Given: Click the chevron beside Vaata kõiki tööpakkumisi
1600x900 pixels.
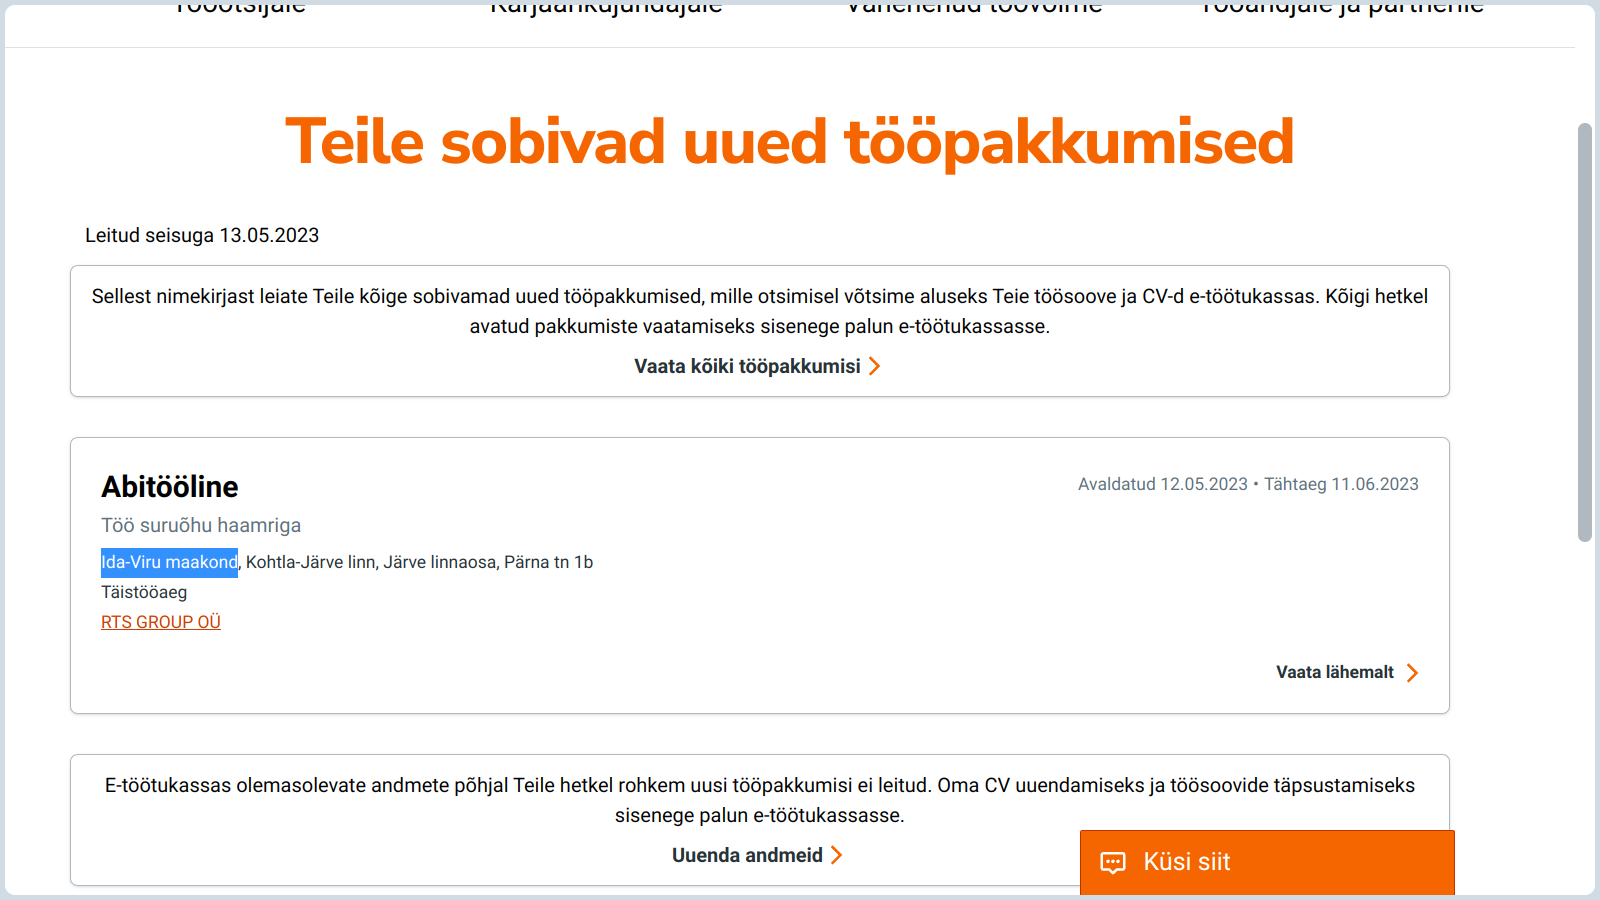Looking at the screenshot, I should 875,366.
